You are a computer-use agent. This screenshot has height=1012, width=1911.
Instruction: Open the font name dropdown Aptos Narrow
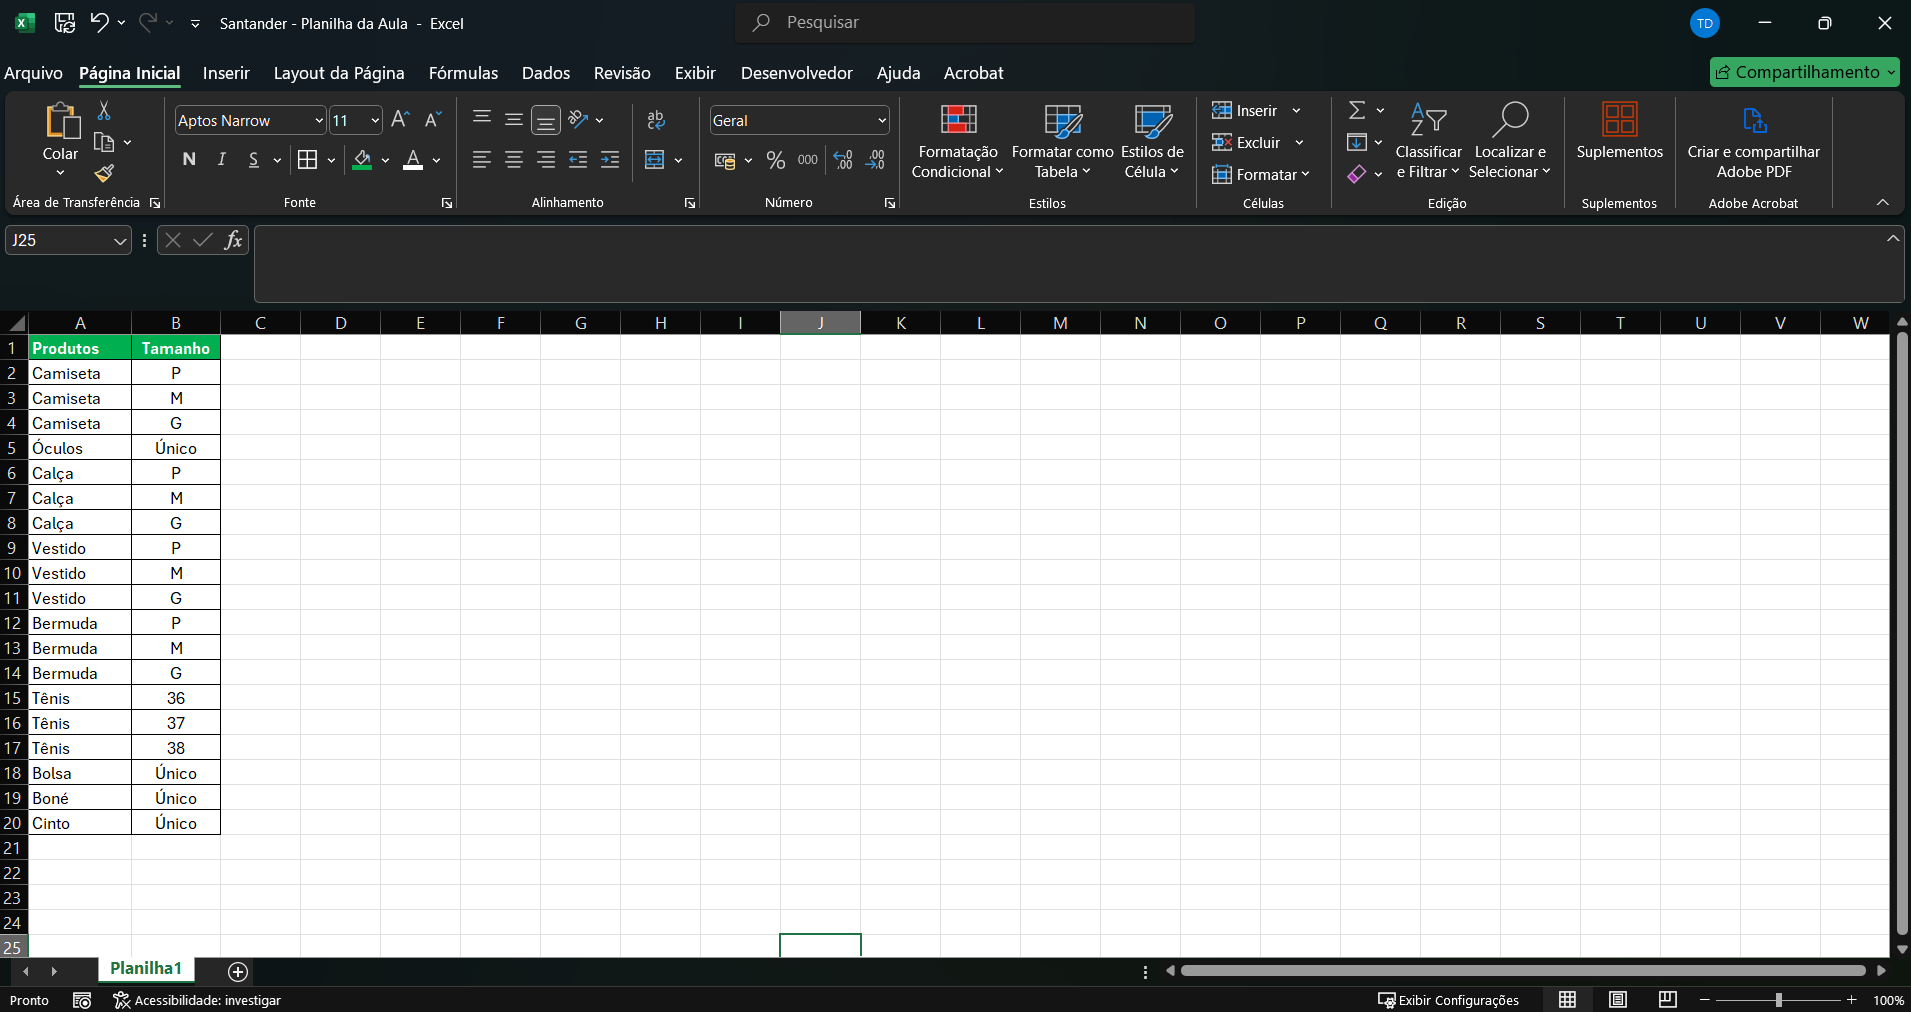tap(319, 121)
